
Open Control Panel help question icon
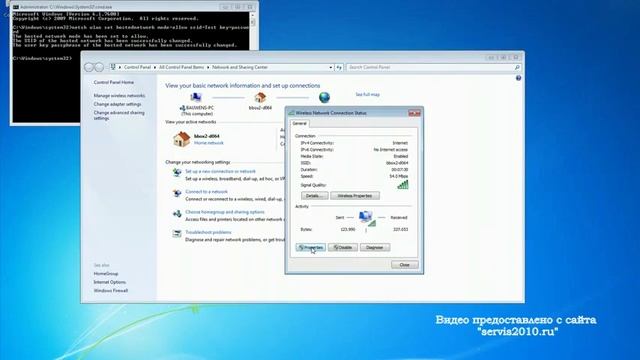point(518,78)
